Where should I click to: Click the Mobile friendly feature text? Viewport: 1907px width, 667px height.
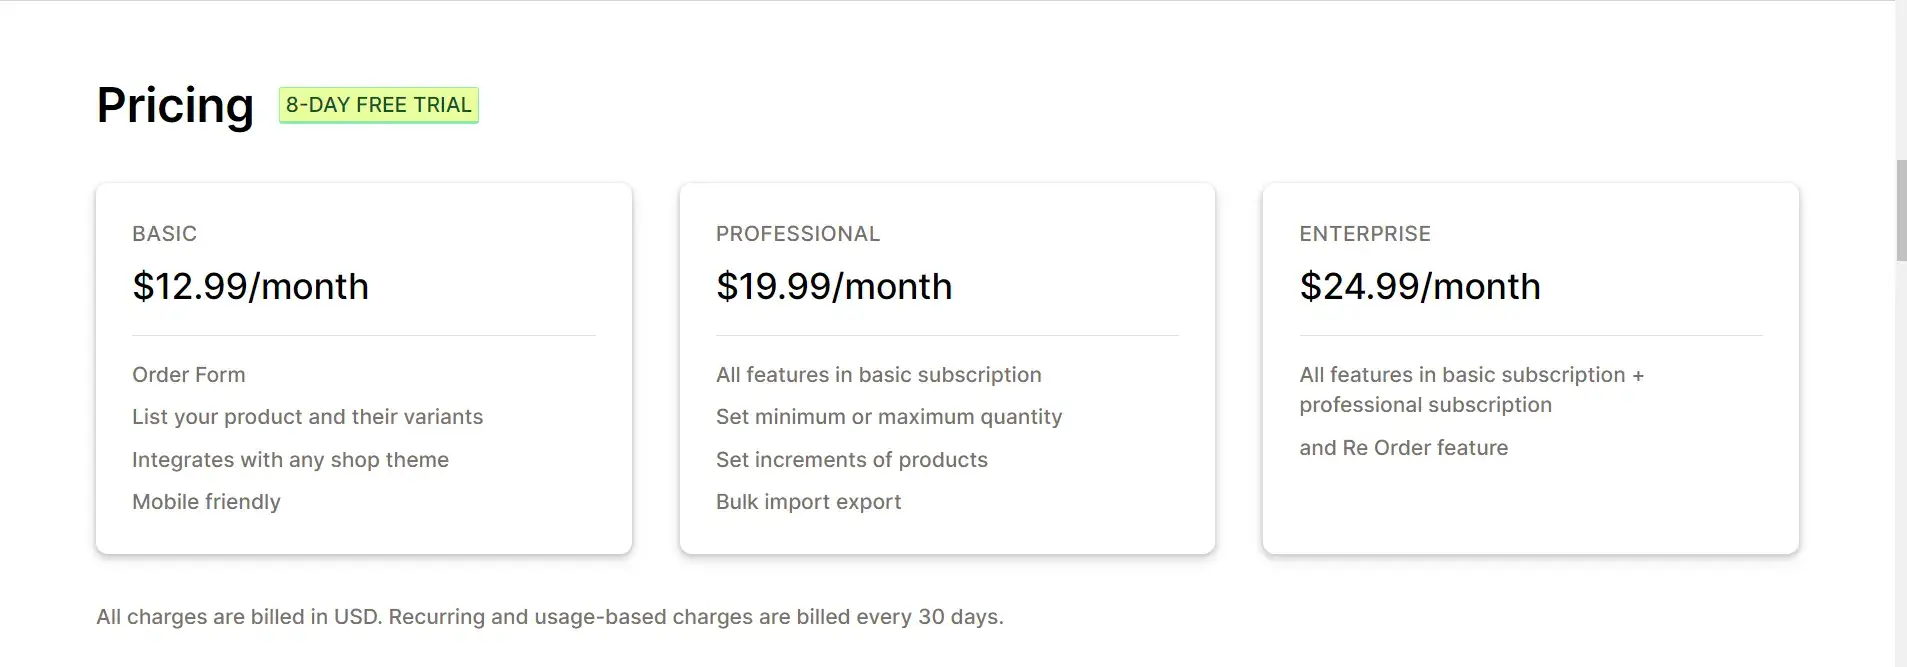[x=206, y=502]
